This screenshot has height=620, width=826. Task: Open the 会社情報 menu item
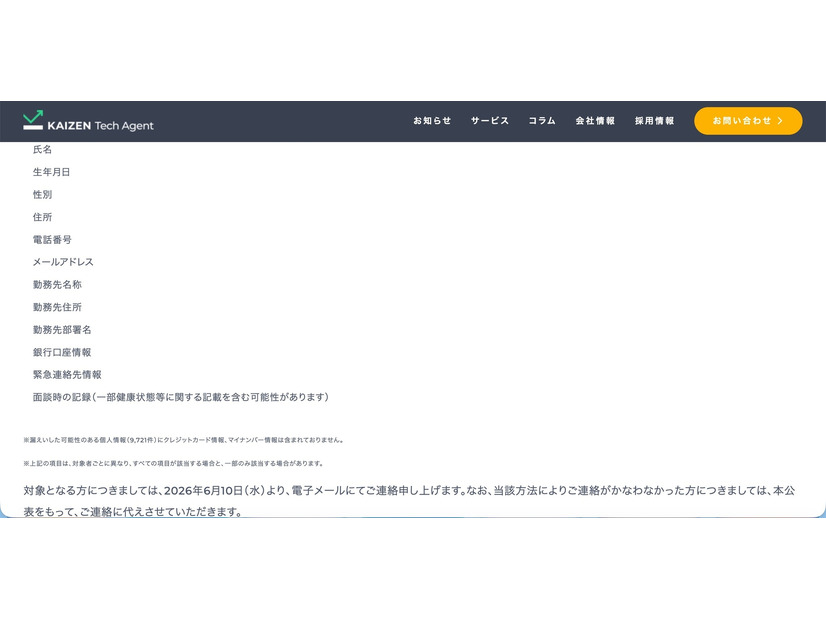pyautogui.click(x=595, y=121)
